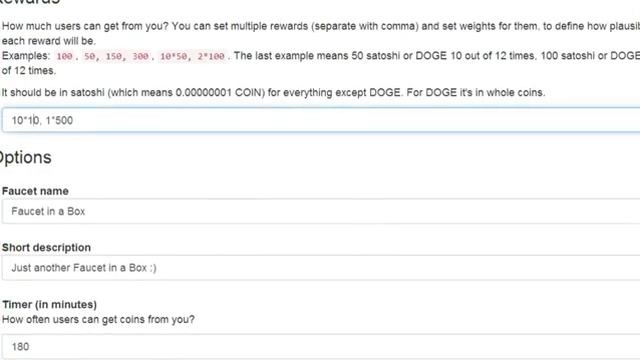The width and height of the screenshot is (640, 360).
Task: Click the 'of 12 times.' line
Action: coord(29,70)
